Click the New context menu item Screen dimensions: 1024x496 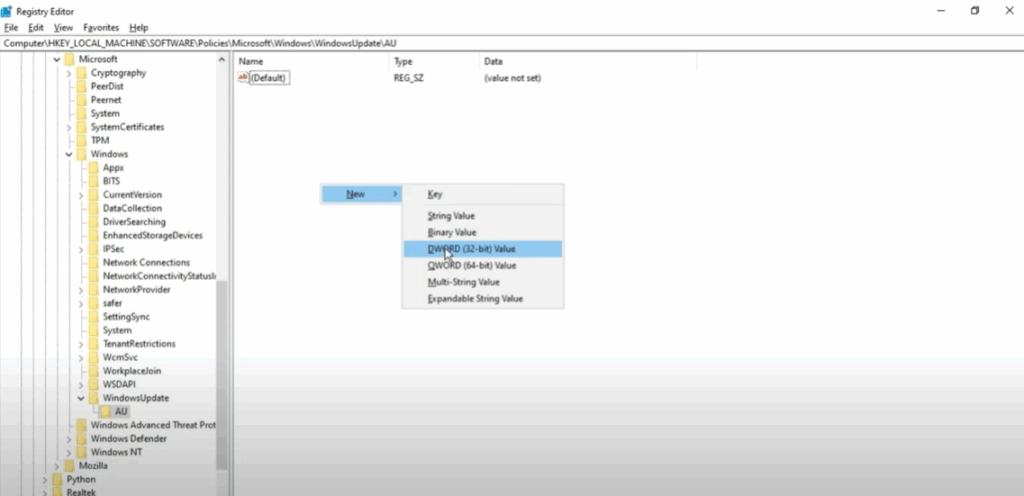(x=361, y=194)
